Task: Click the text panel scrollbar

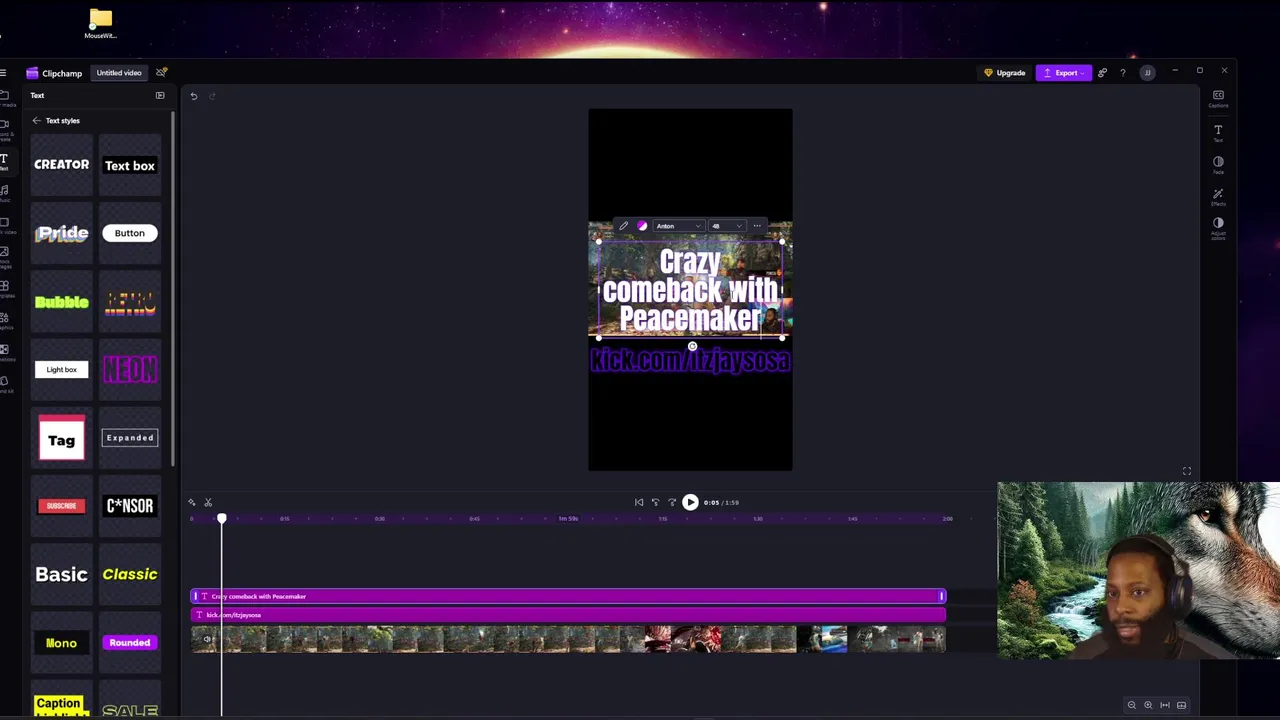Action: (175, 290)
